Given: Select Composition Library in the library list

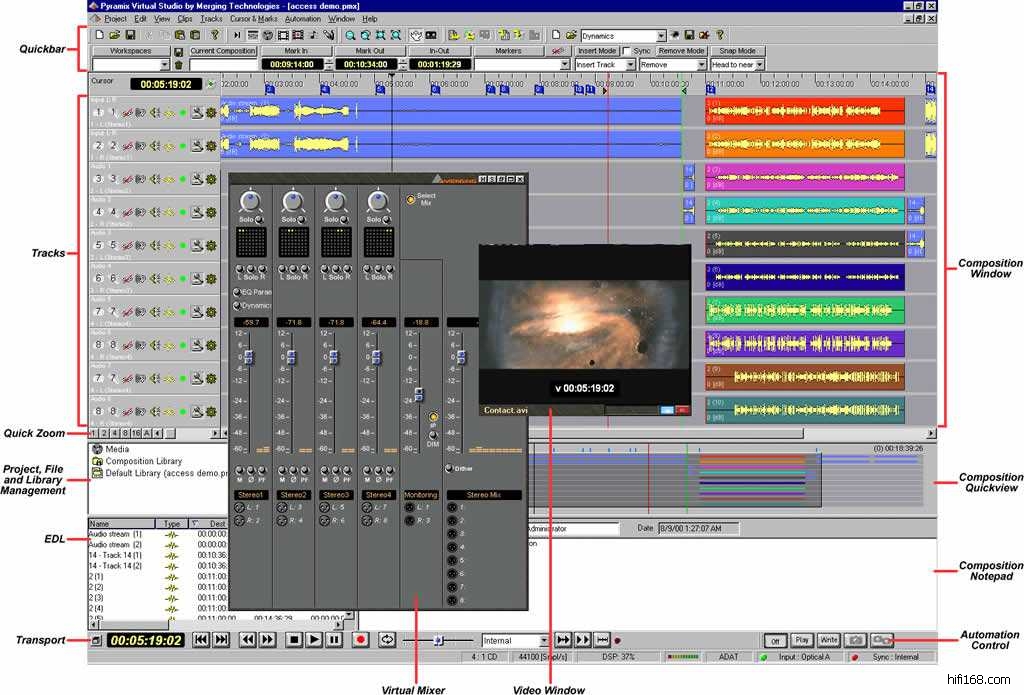Looking at the screenshot, I should tap(142, 461).
